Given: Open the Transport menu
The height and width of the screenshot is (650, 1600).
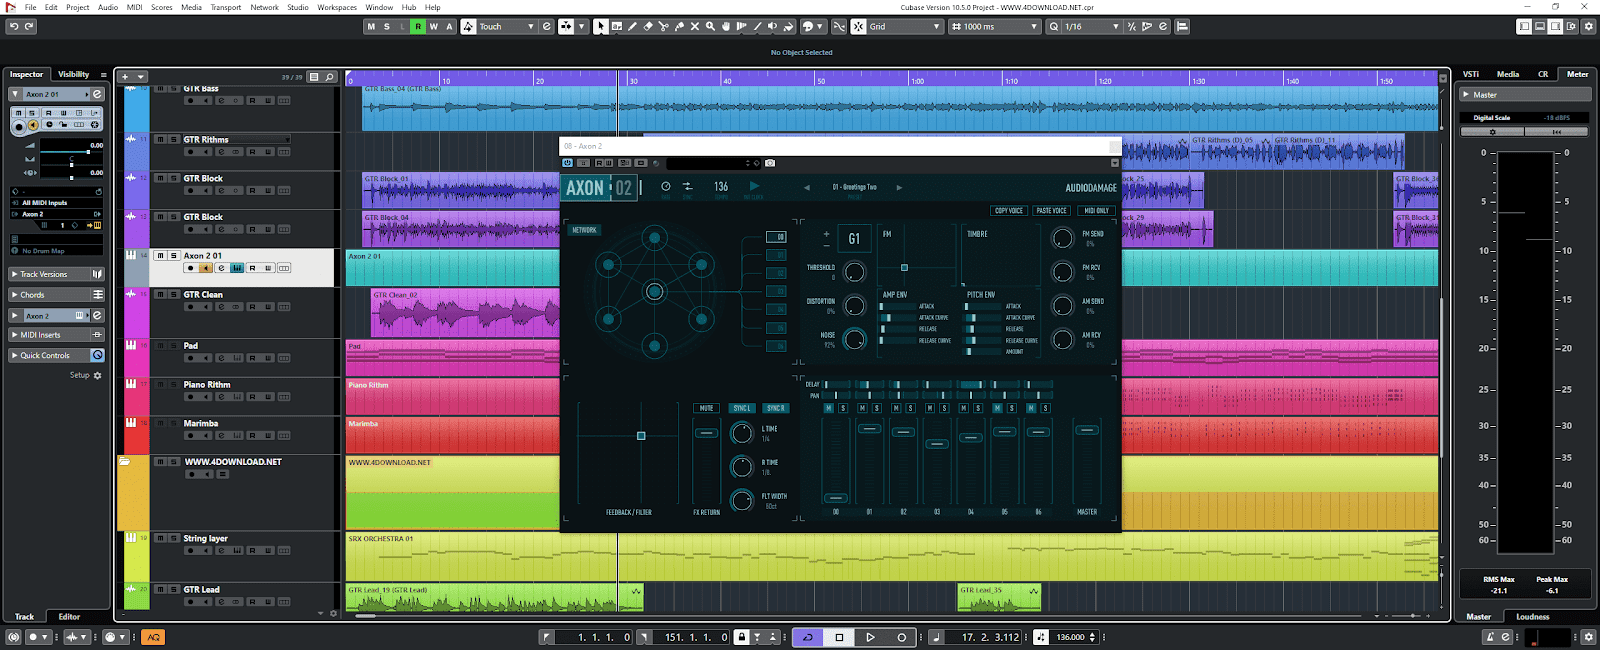Looking at the screenshot, I should click(x=226, y=7).
